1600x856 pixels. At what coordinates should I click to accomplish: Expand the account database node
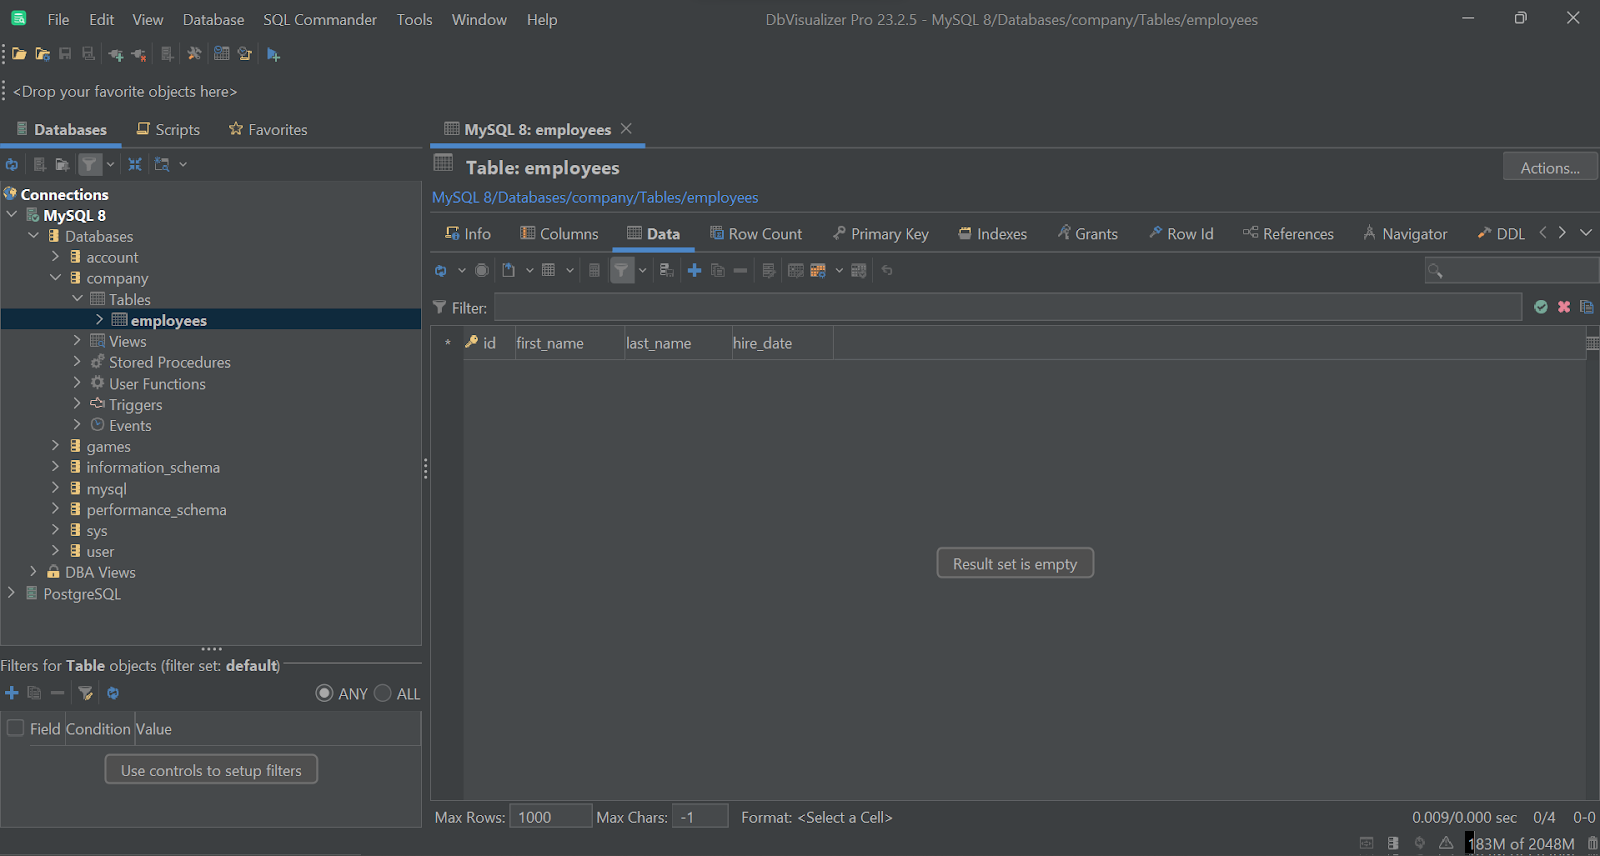click(x=55, y=257)
